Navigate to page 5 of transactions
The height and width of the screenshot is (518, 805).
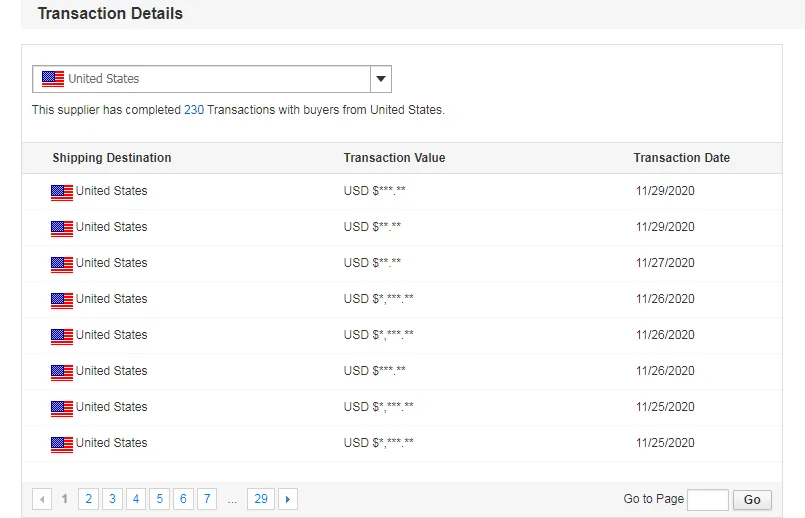(159, 499)
